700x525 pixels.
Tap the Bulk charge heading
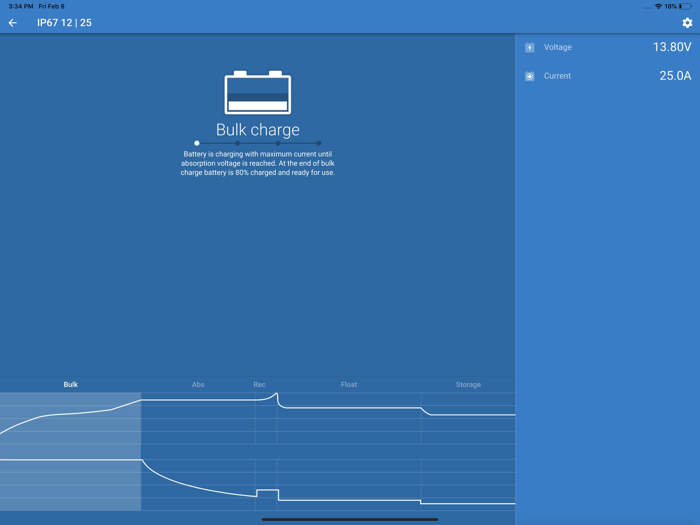(x=258, y=129)
